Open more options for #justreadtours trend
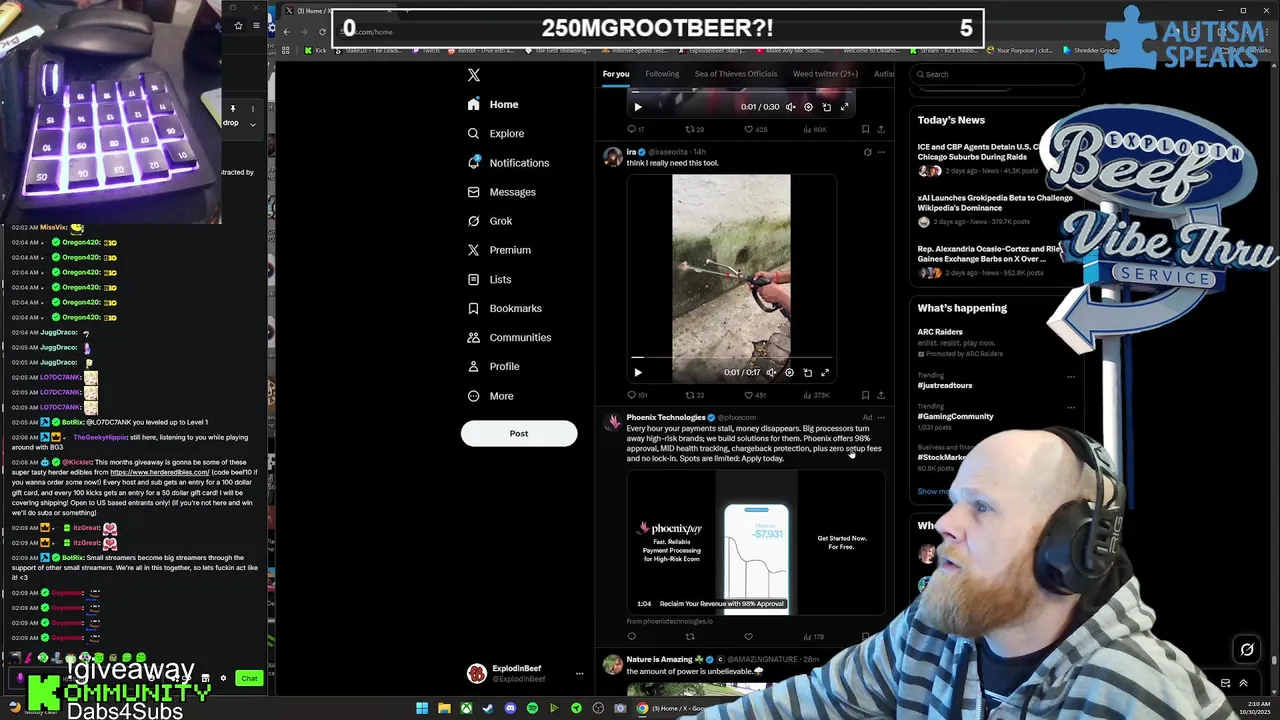The height and width of the screenshot is (720, 1280). (x=1071, y=377)
